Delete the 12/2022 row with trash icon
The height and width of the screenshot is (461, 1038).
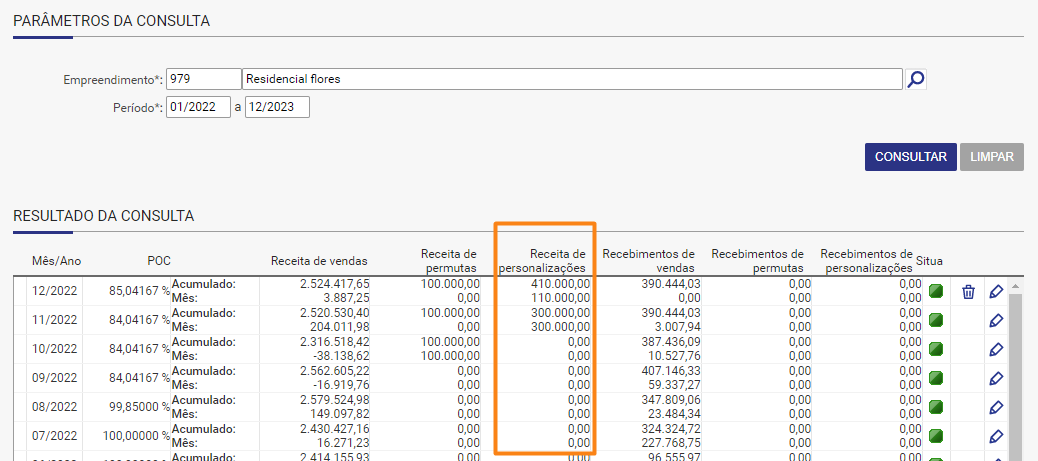coord(968,291)
